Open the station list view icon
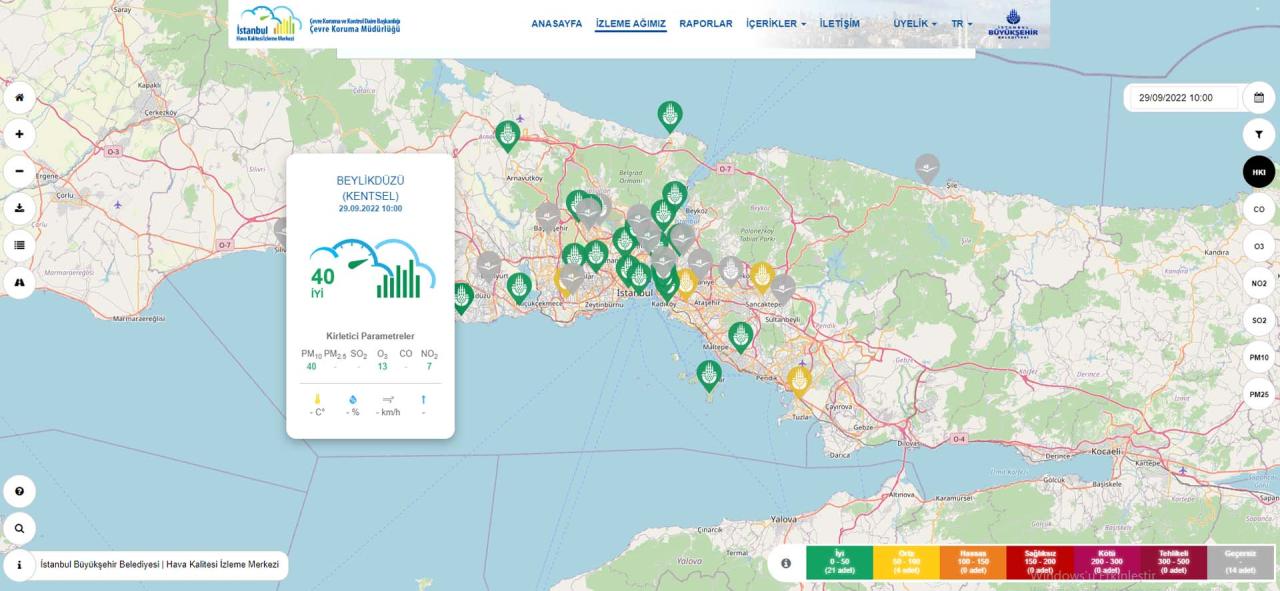The image size is (1280, 591). click(x=19, y=245)
